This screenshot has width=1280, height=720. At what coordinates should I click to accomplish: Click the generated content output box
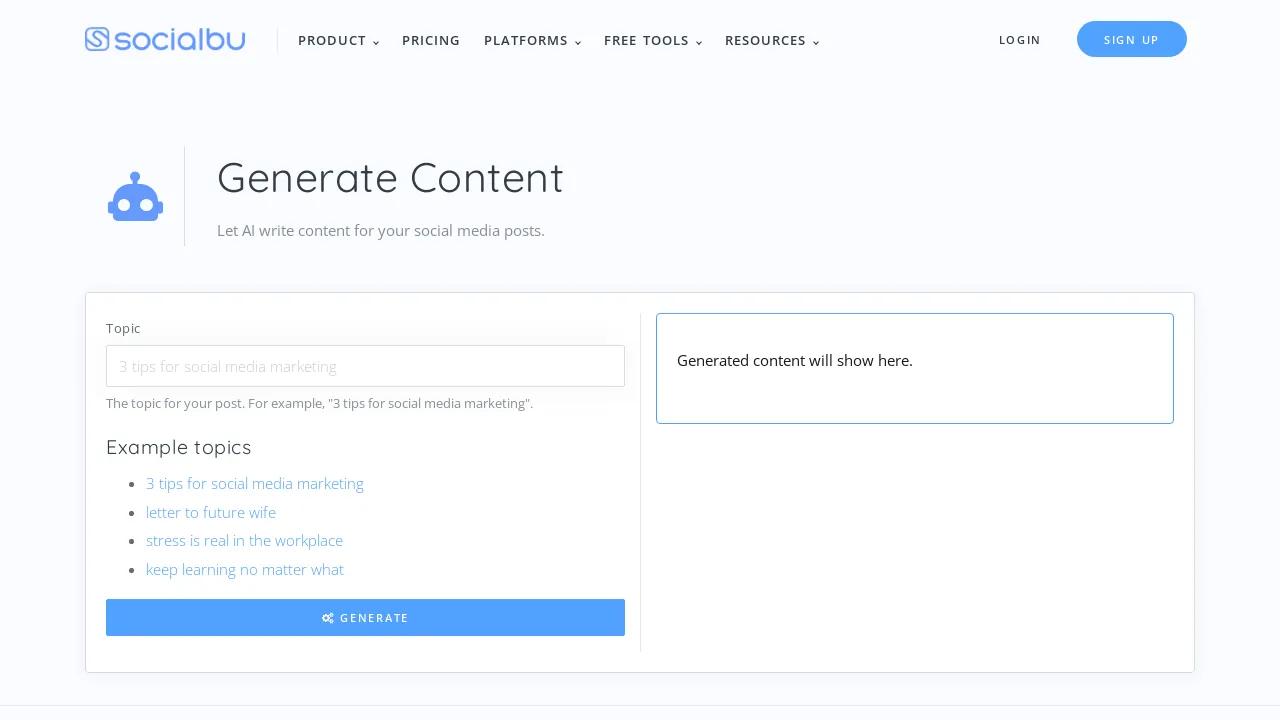tap(914, 368)
